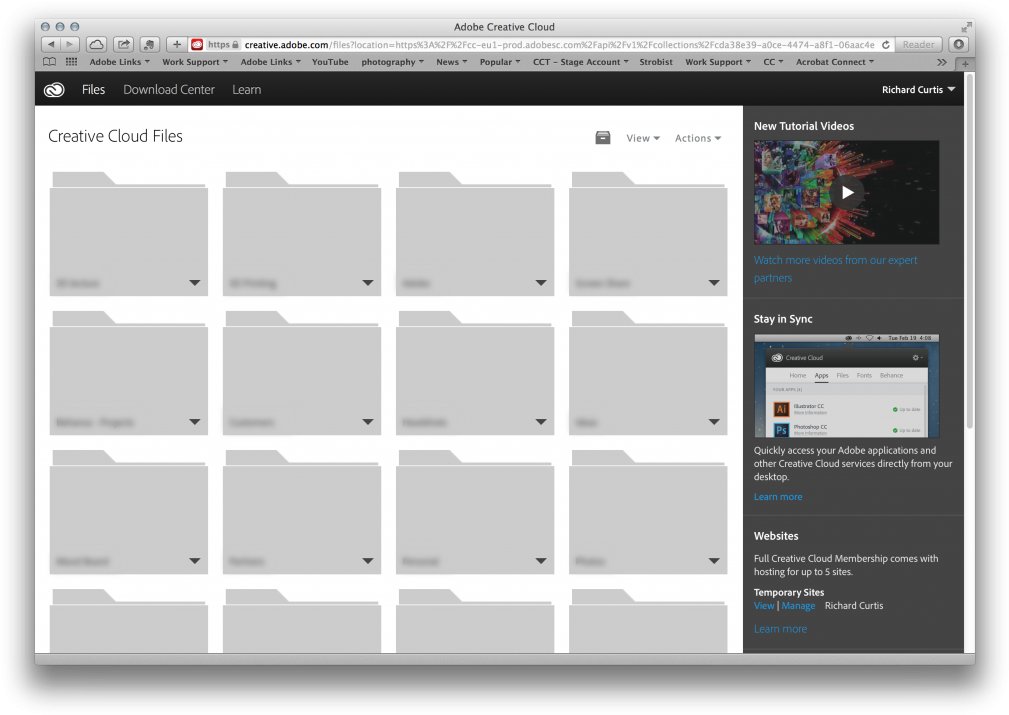Open Acrobat Connect bookmarks folder
This screenshot has width=1009, height=715.
[x=835, y=62]
